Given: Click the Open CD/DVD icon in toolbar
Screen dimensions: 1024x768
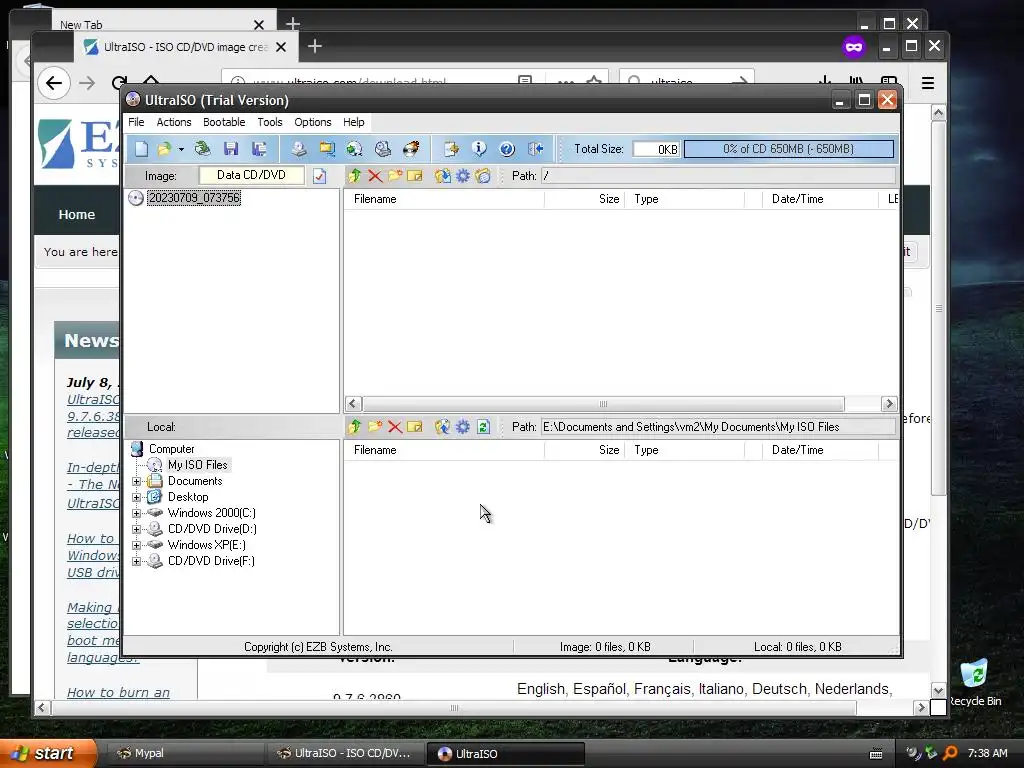Looking at the screenshot, I should click(202, 149).
